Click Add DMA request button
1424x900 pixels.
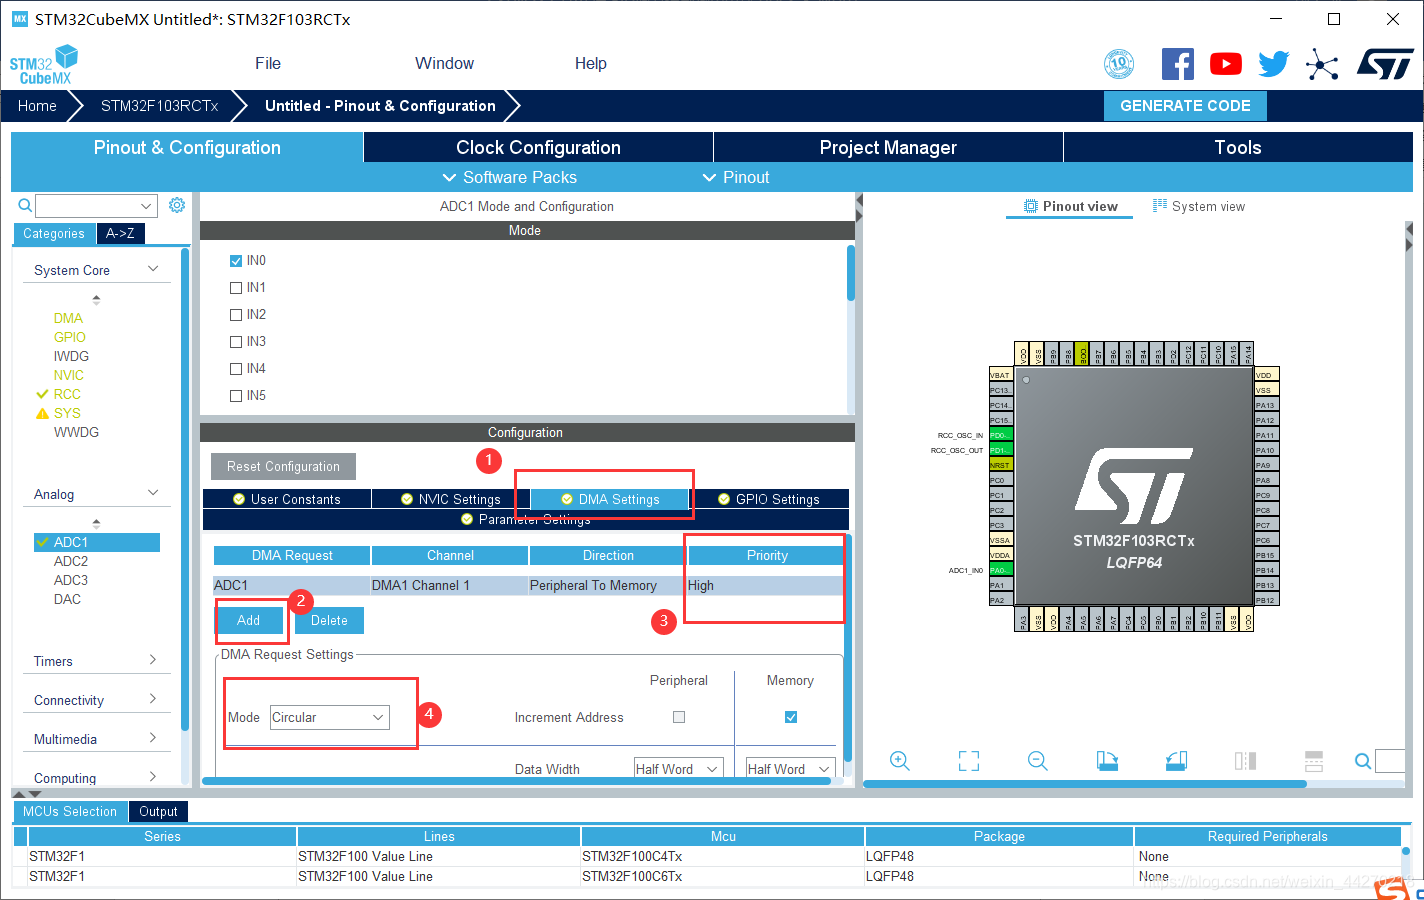[x=249, y=620]
